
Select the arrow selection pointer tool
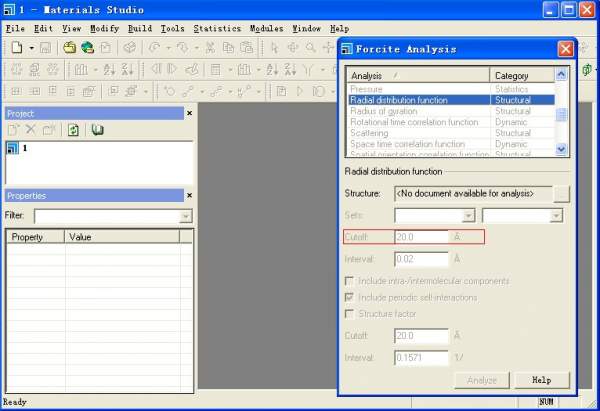tap(274, 48)
